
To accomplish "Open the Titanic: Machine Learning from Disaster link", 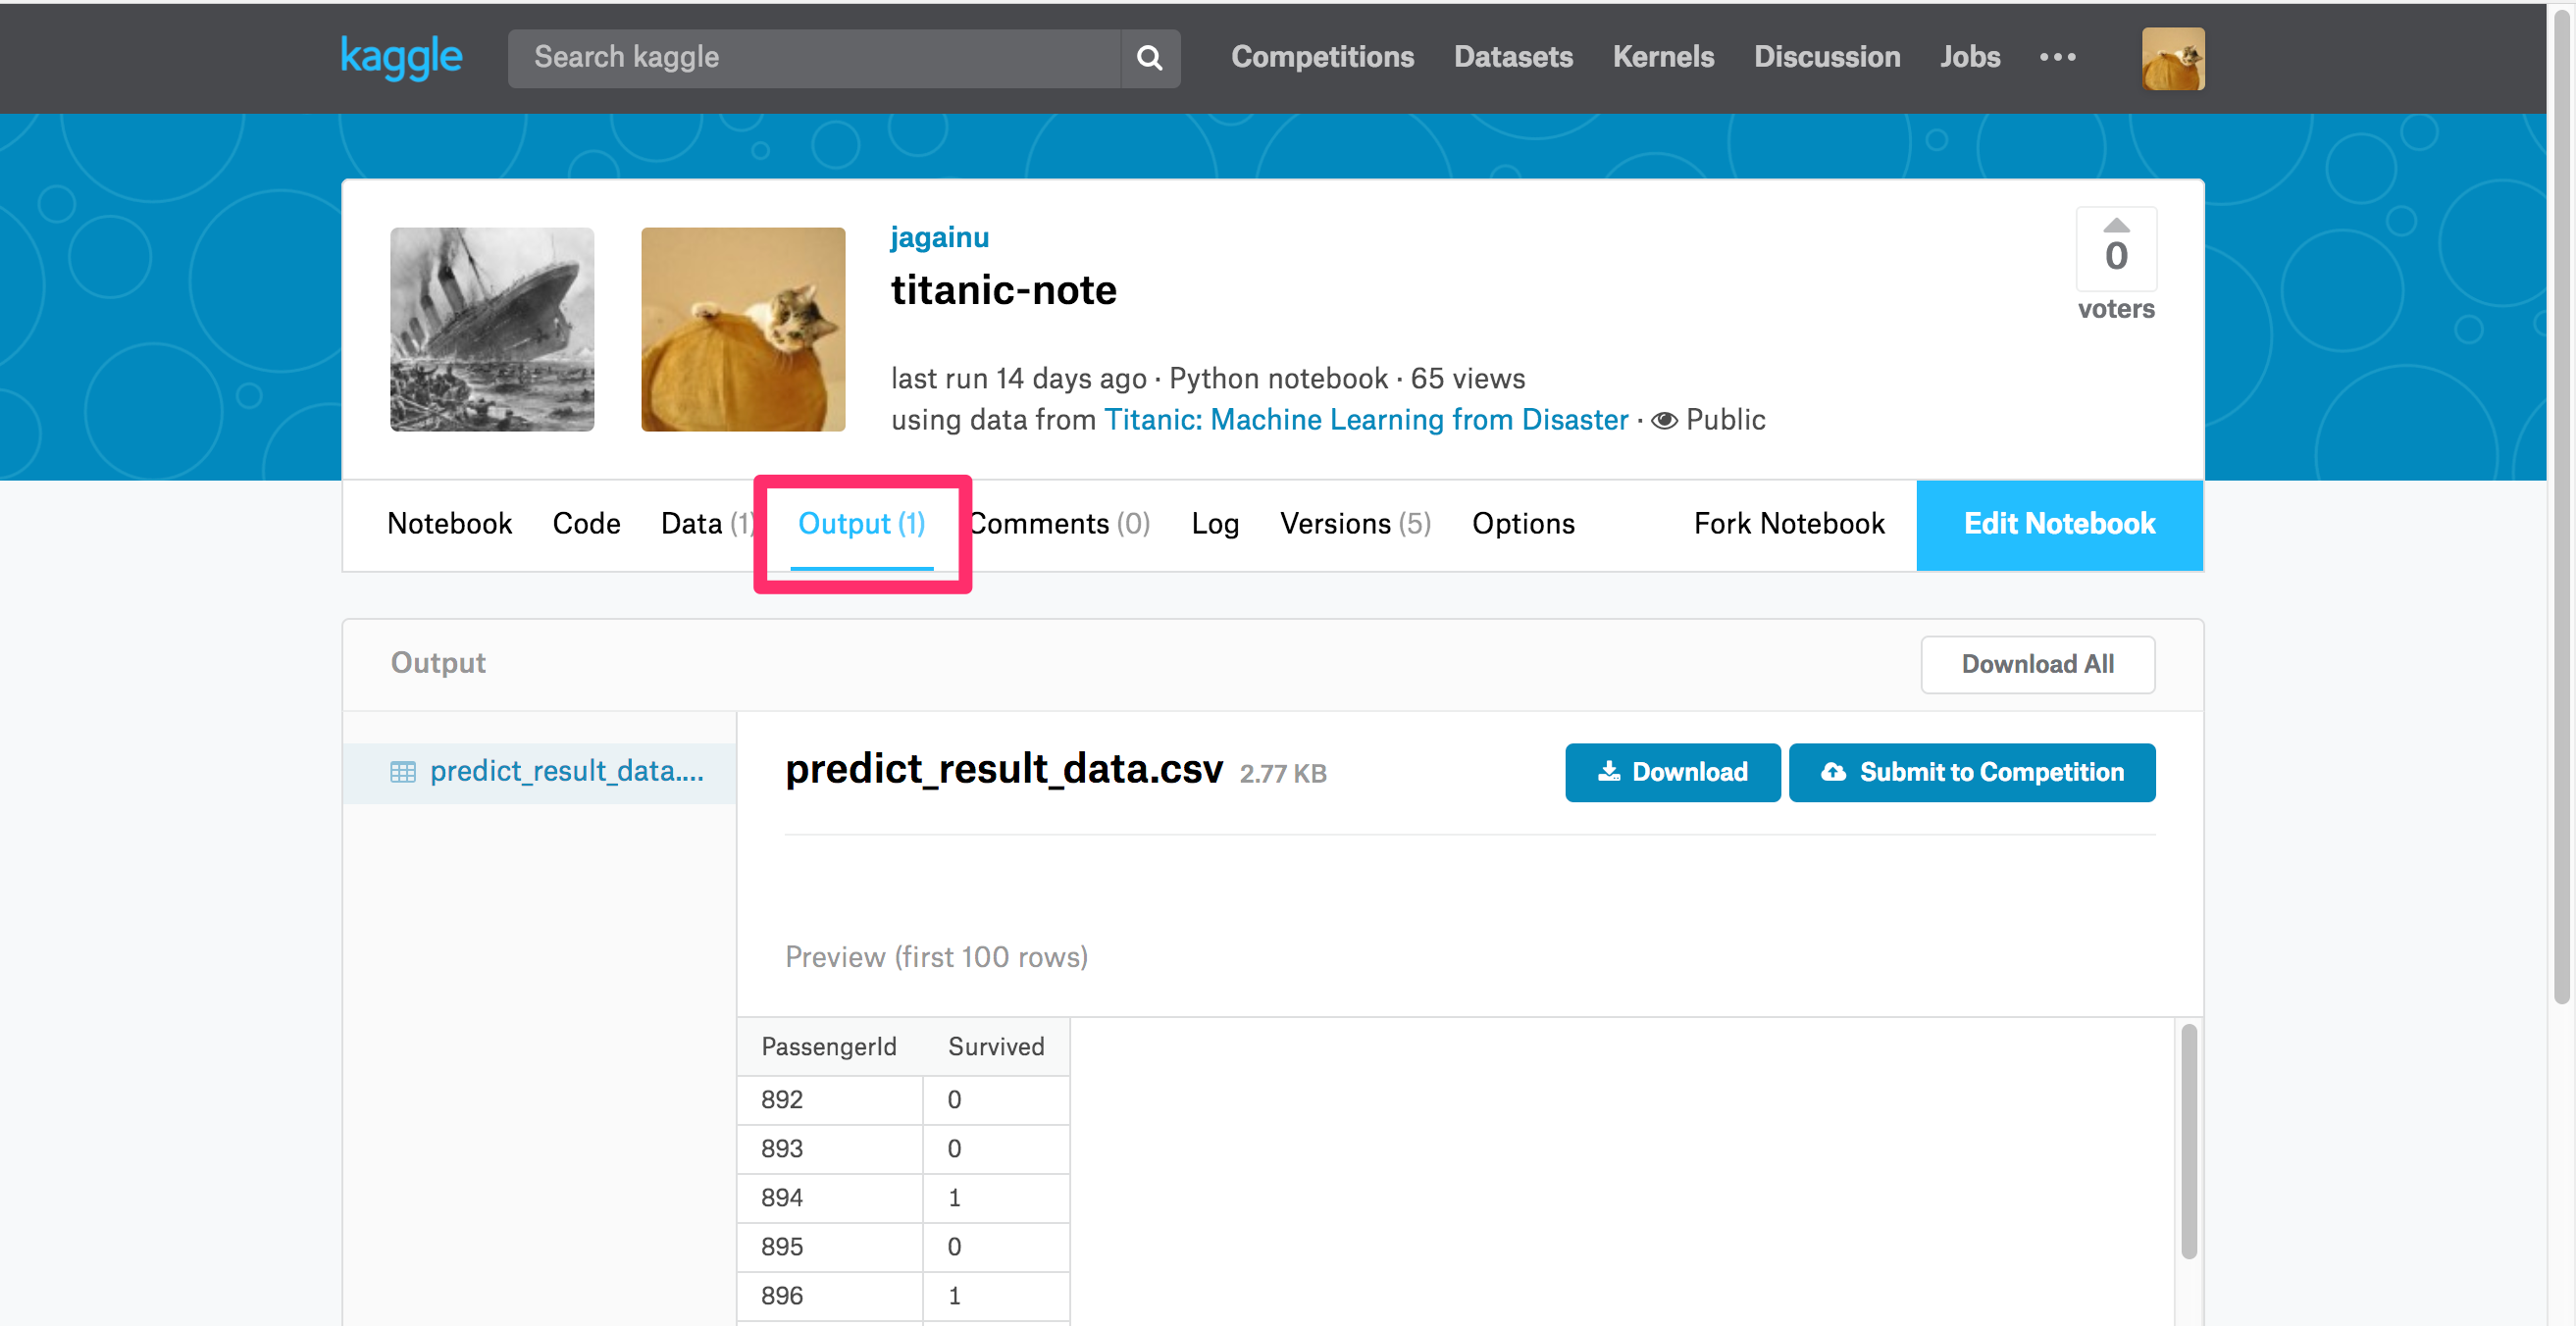I will click(1366, 420).
